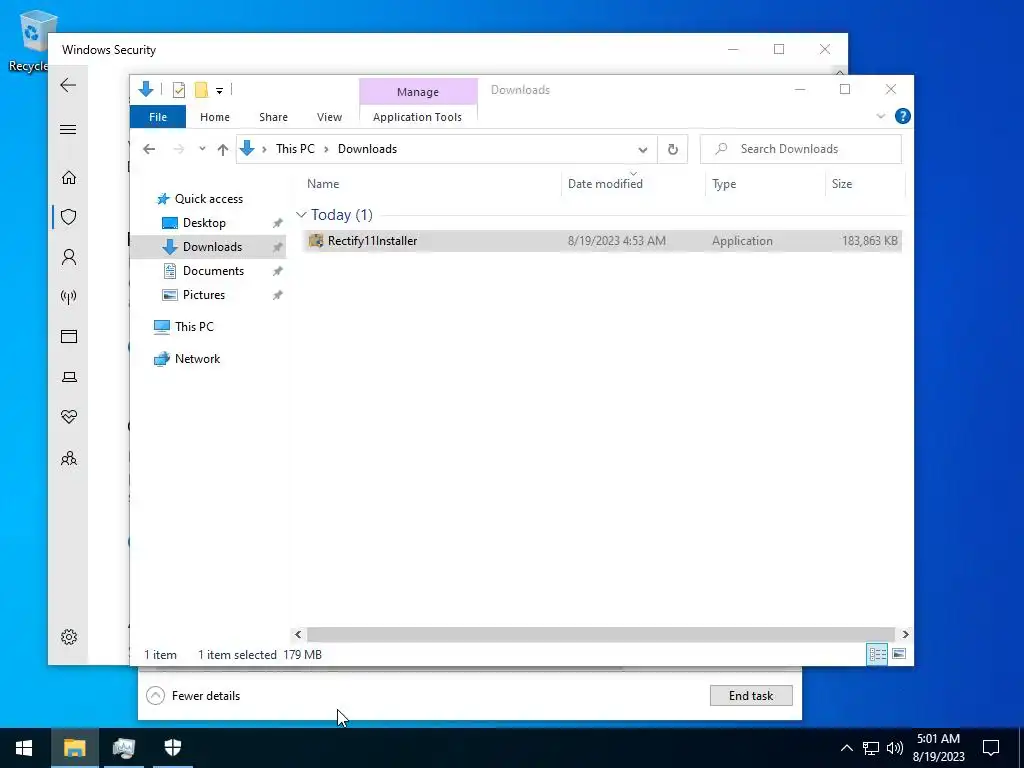Image resolution: width=1024 pixels, height=768 pixels.
Task: Select Rectify11Installer file
Action: click(601, 241)
